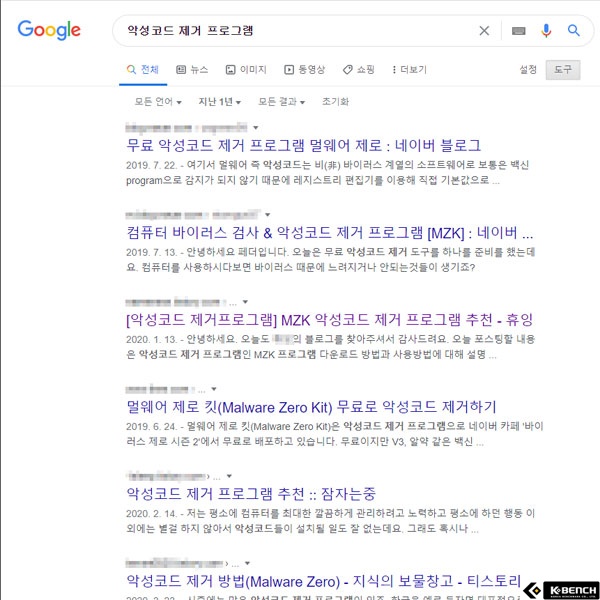Open result 멀웨어 제로 킷(Malware Zero Kit) 무료로 악성코드 제거하기

click(x=311, y=407)
